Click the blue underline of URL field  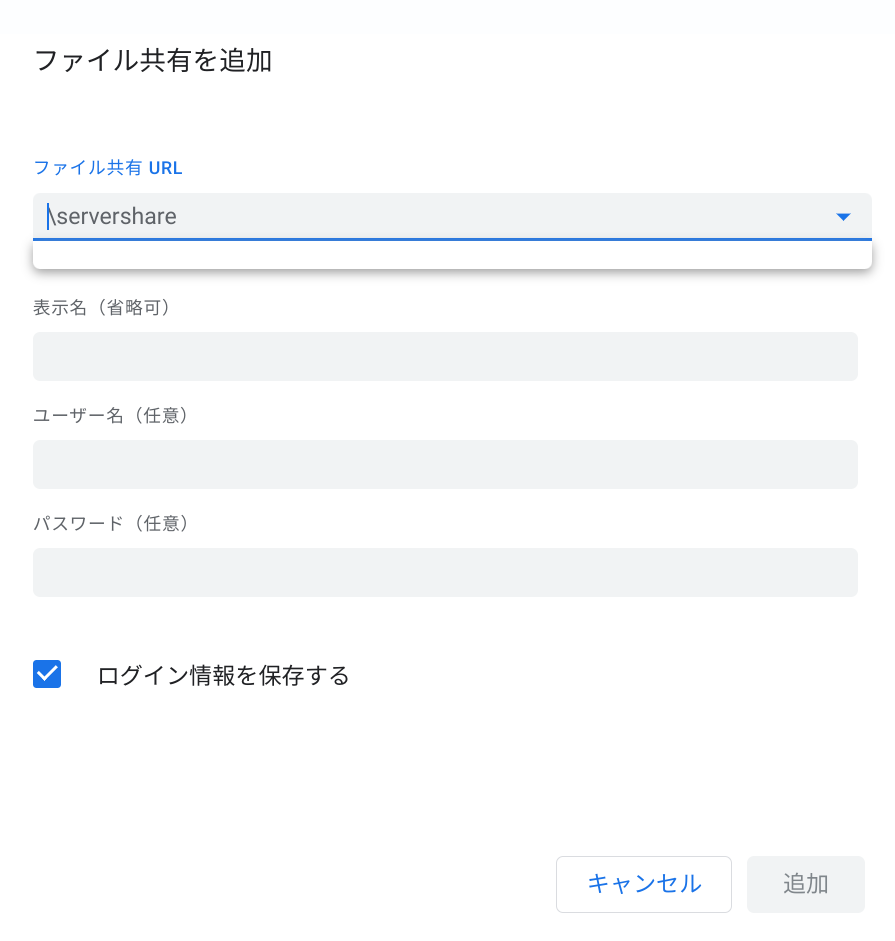[x=452, y=240]
